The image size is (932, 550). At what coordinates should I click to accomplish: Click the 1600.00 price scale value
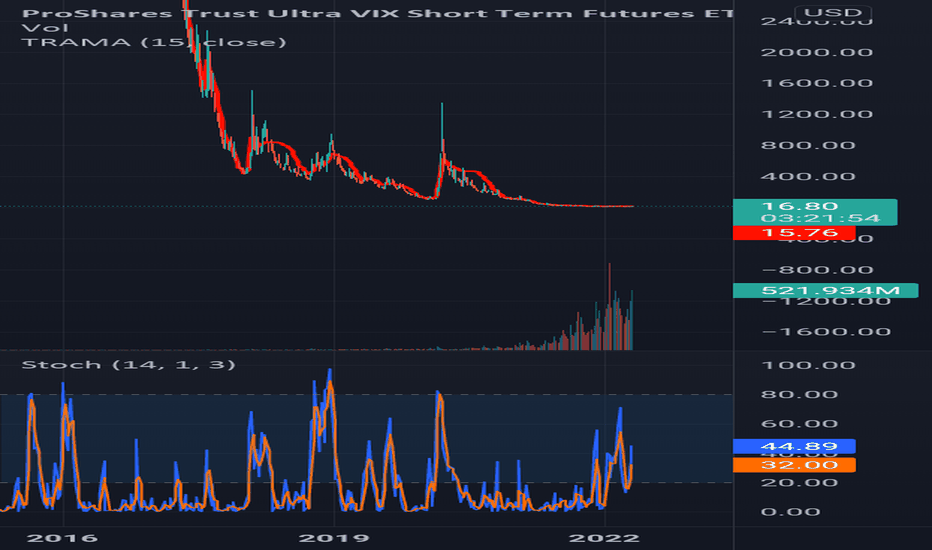point(817,83)
